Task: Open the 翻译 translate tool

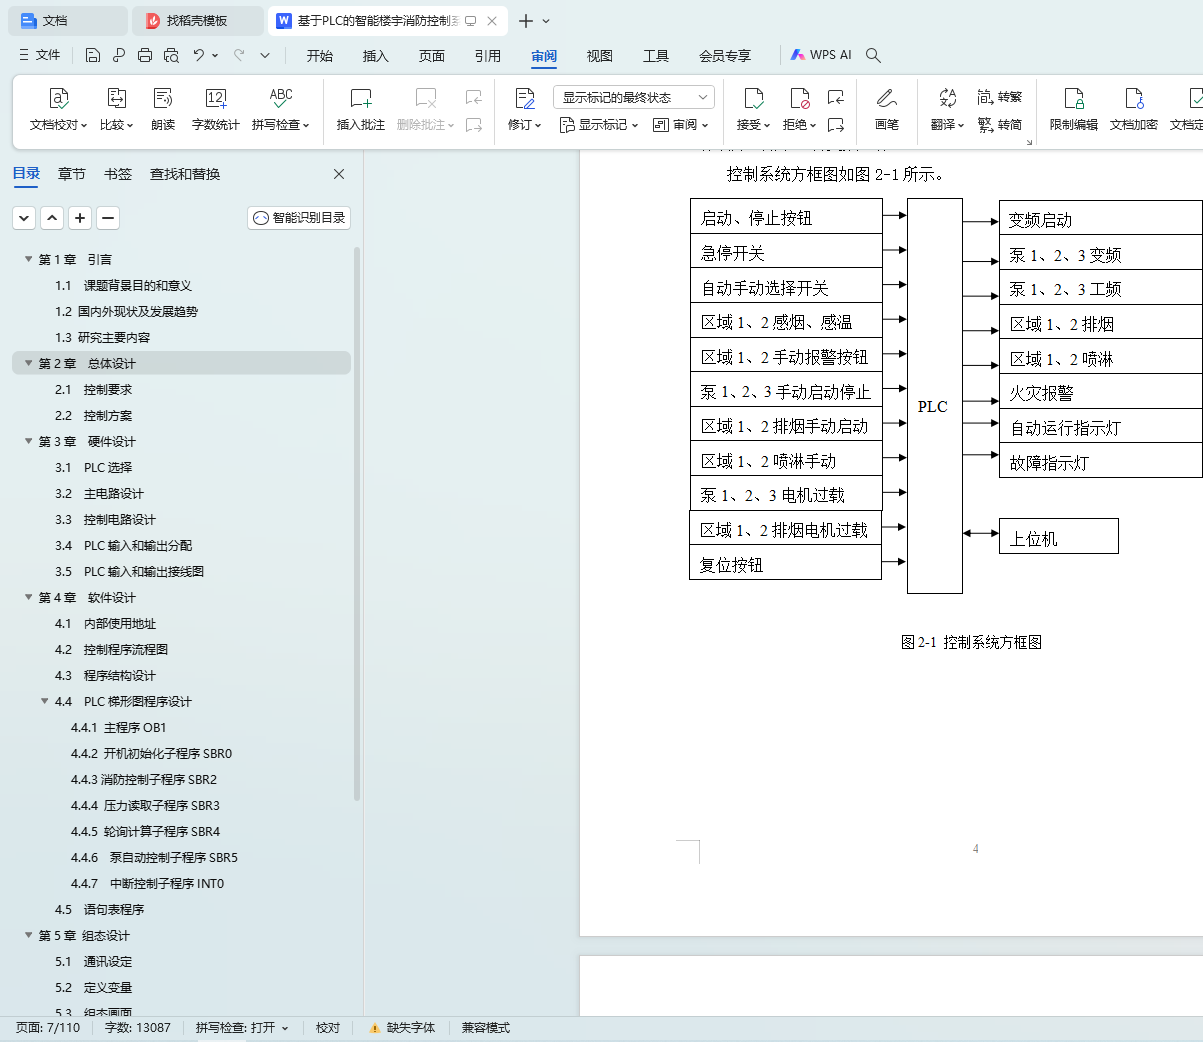Action: click(x=947, y=109)
